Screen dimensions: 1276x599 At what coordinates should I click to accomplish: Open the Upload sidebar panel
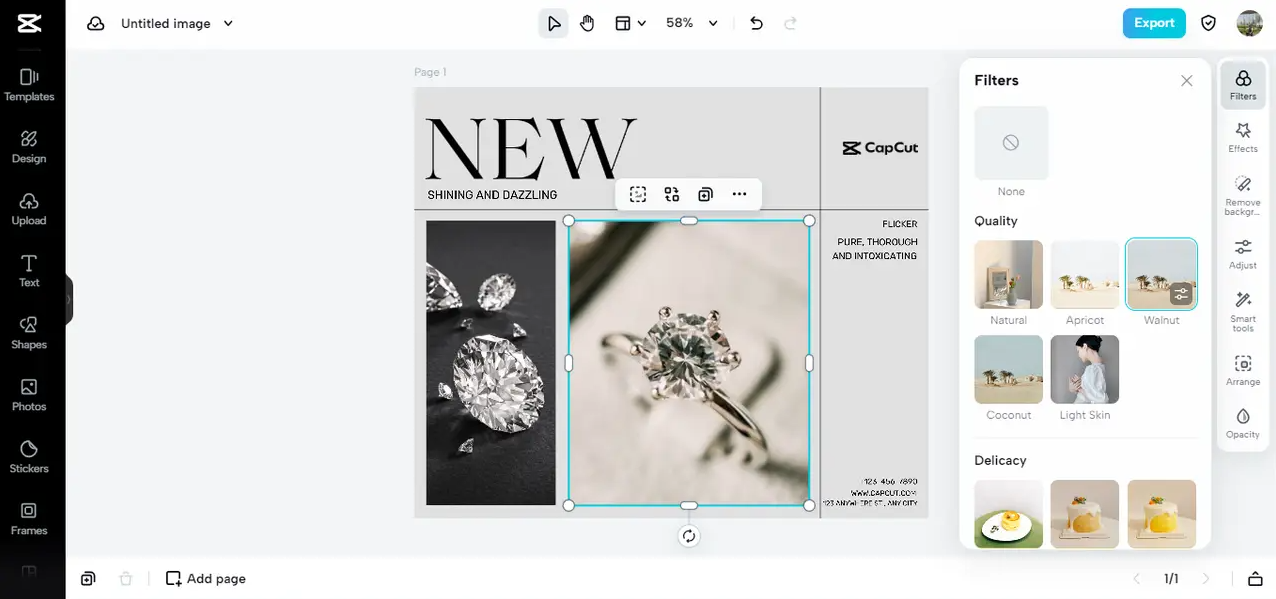click(x=29, y=209)
